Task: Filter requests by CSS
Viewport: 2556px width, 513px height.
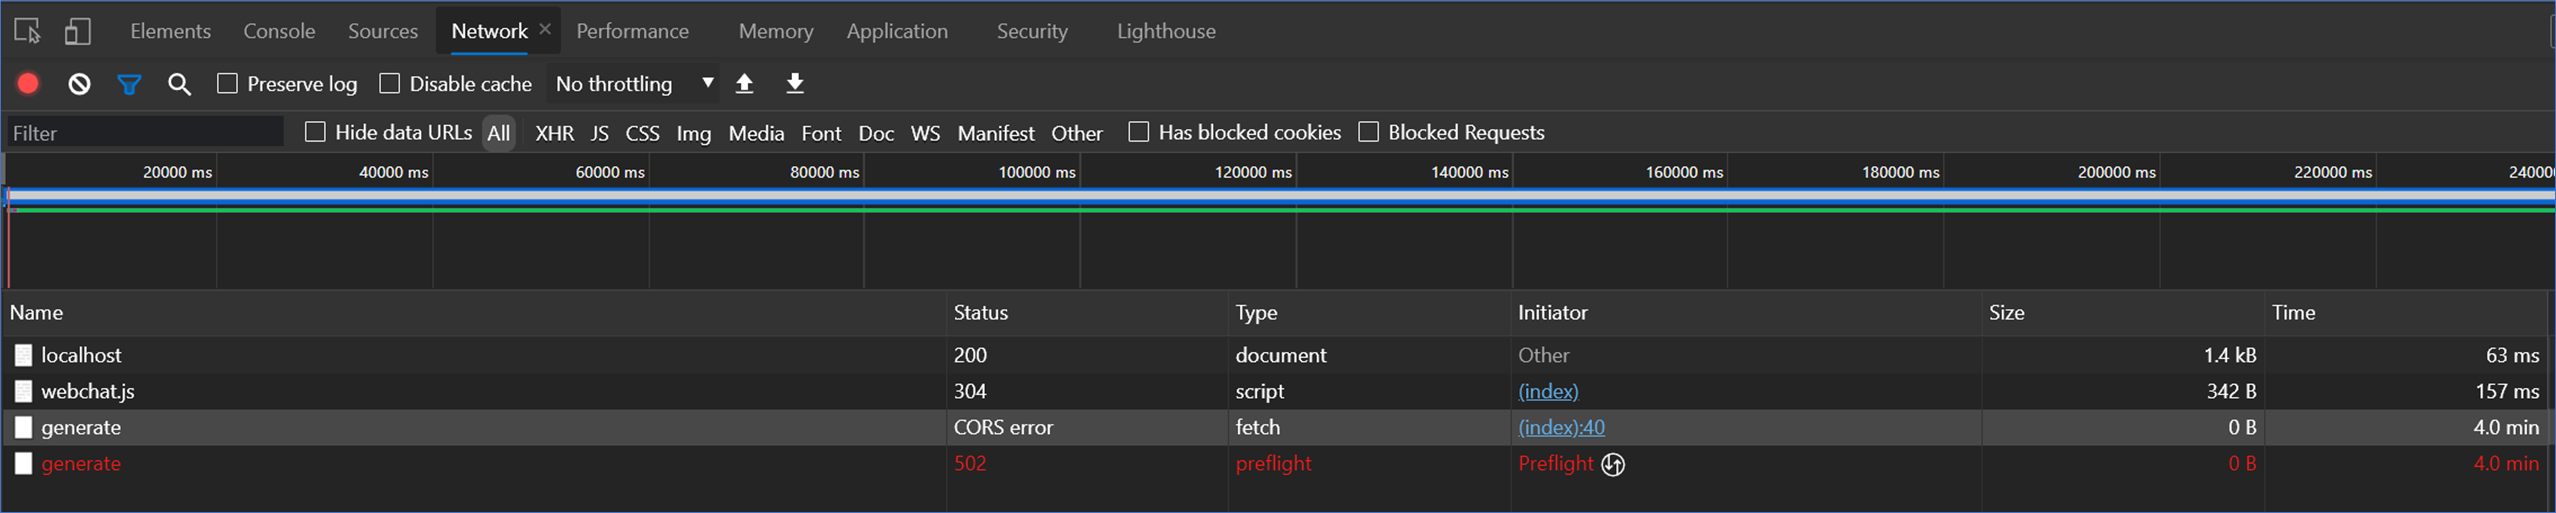Action: [642, 133]
